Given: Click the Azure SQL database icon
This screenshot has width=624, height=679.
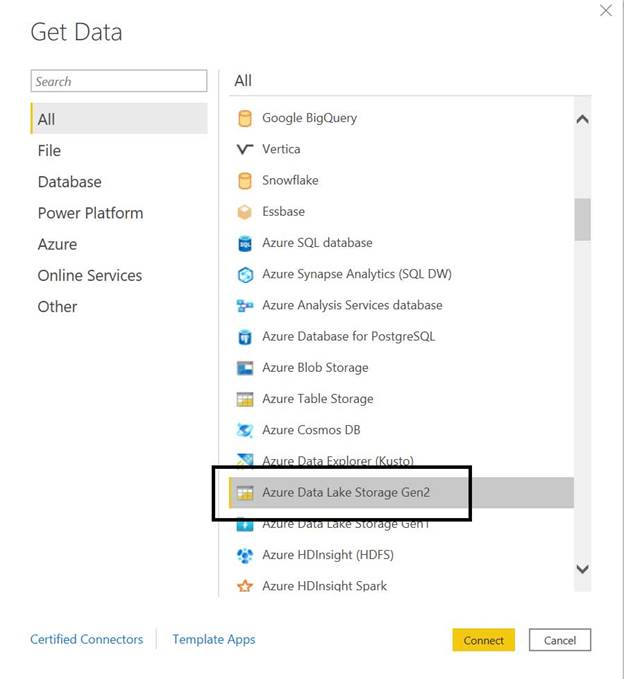Looking at the screenshot, I should pyautogui.click(x=245, y=243).
